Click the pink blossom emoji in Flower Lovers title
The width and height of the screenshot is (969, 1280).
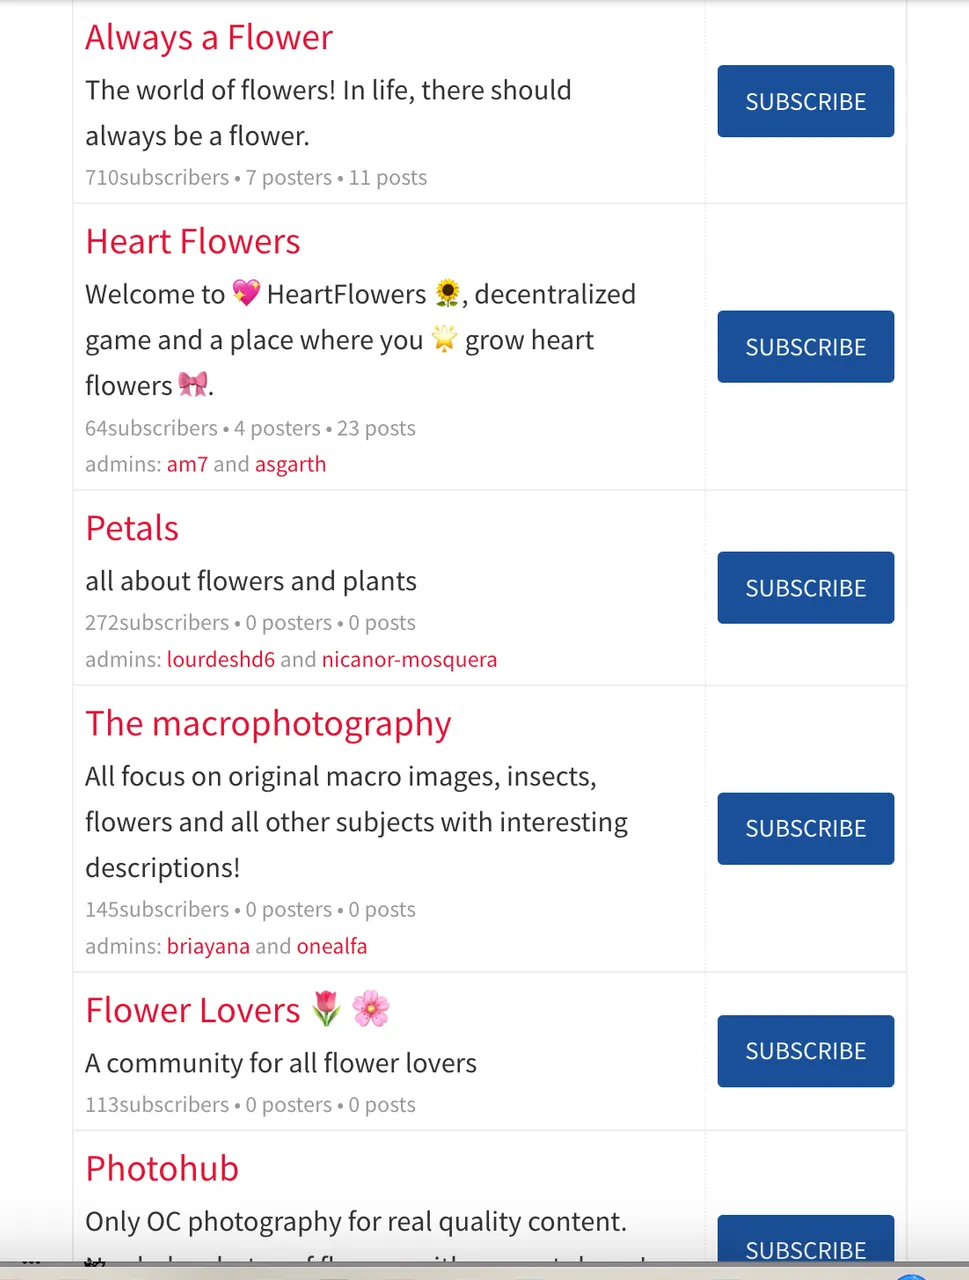click(x=371, y=1009)
